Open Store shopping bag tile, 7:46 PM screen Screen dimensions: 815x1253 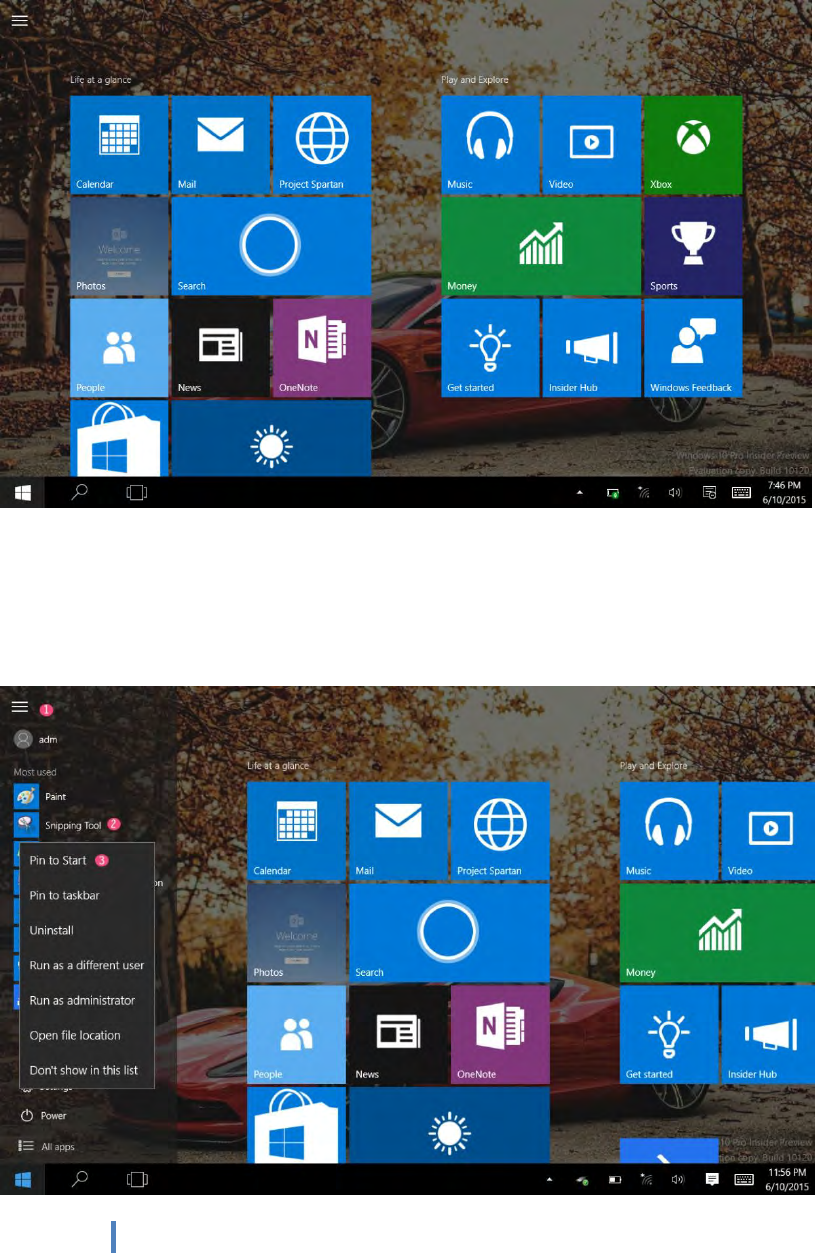point(119,438)
